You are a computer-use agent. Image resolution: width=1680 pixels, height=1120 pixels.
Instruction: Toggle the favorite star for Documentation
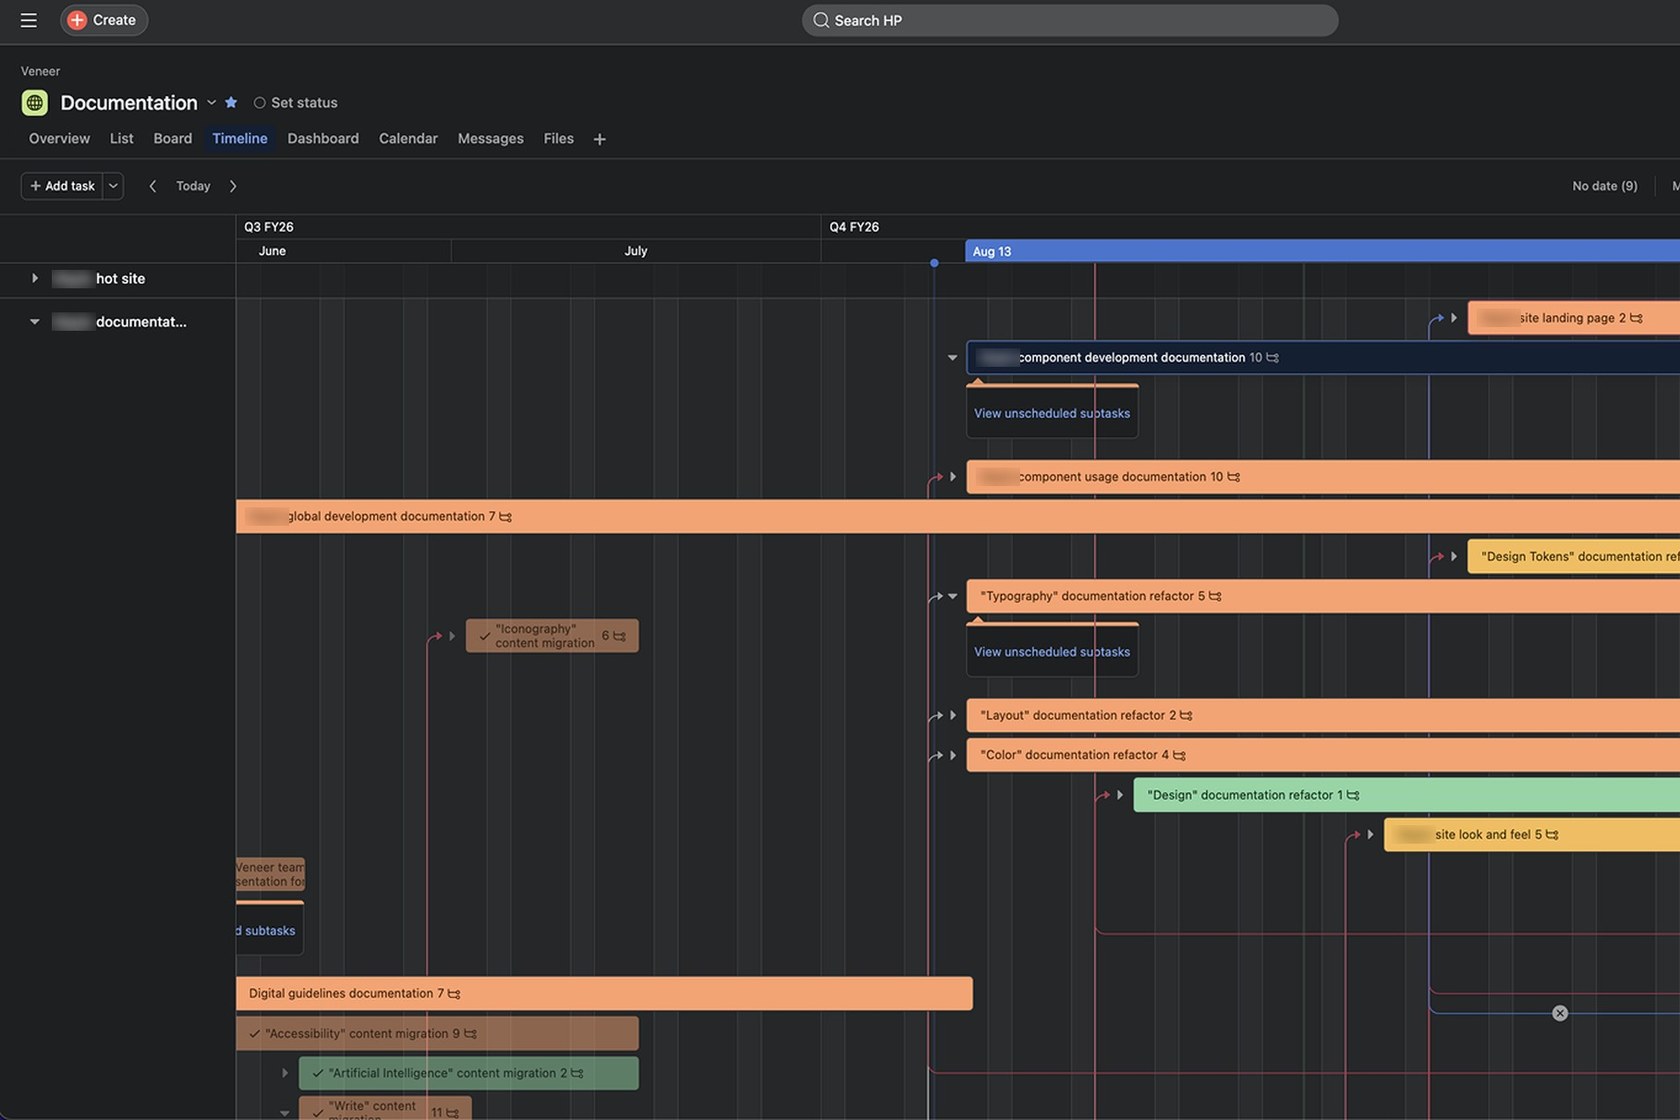coord(231,102)
